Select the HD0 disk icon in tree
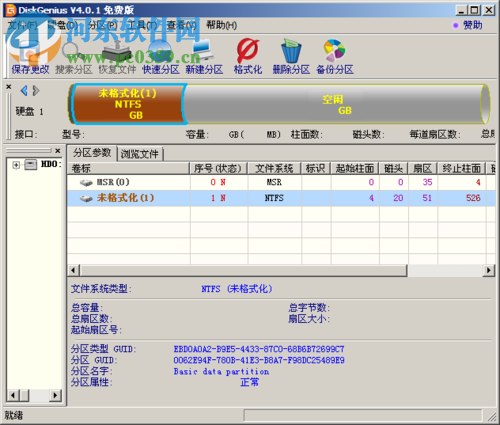 point(31,164)
